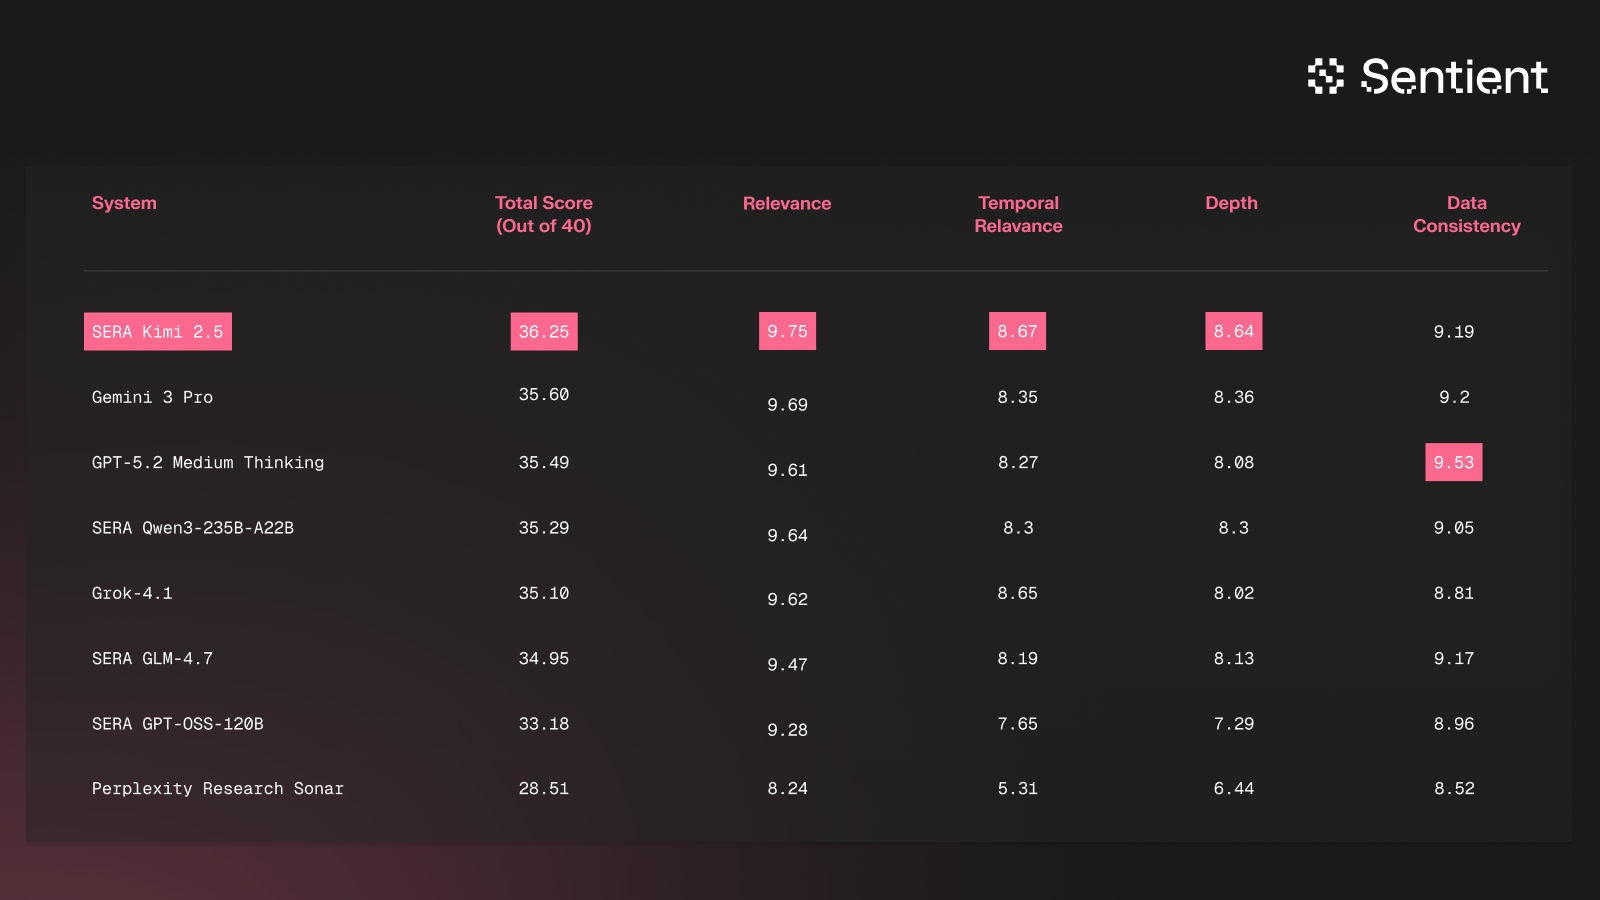Click the highlighted depth value 8.64
The height and width of the screenshot is (900, 1600).
pyautogui.click(x=1233, y=332)
